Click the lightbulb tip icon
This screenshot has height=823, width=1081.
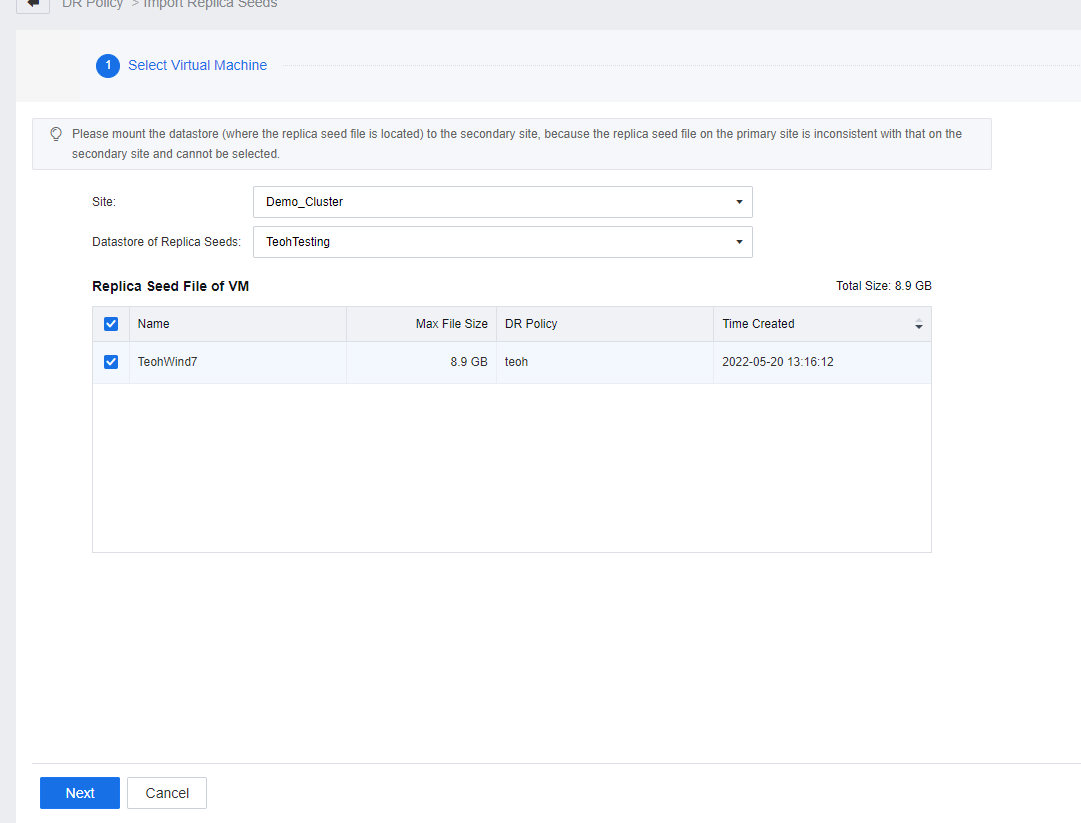point(56,134)
